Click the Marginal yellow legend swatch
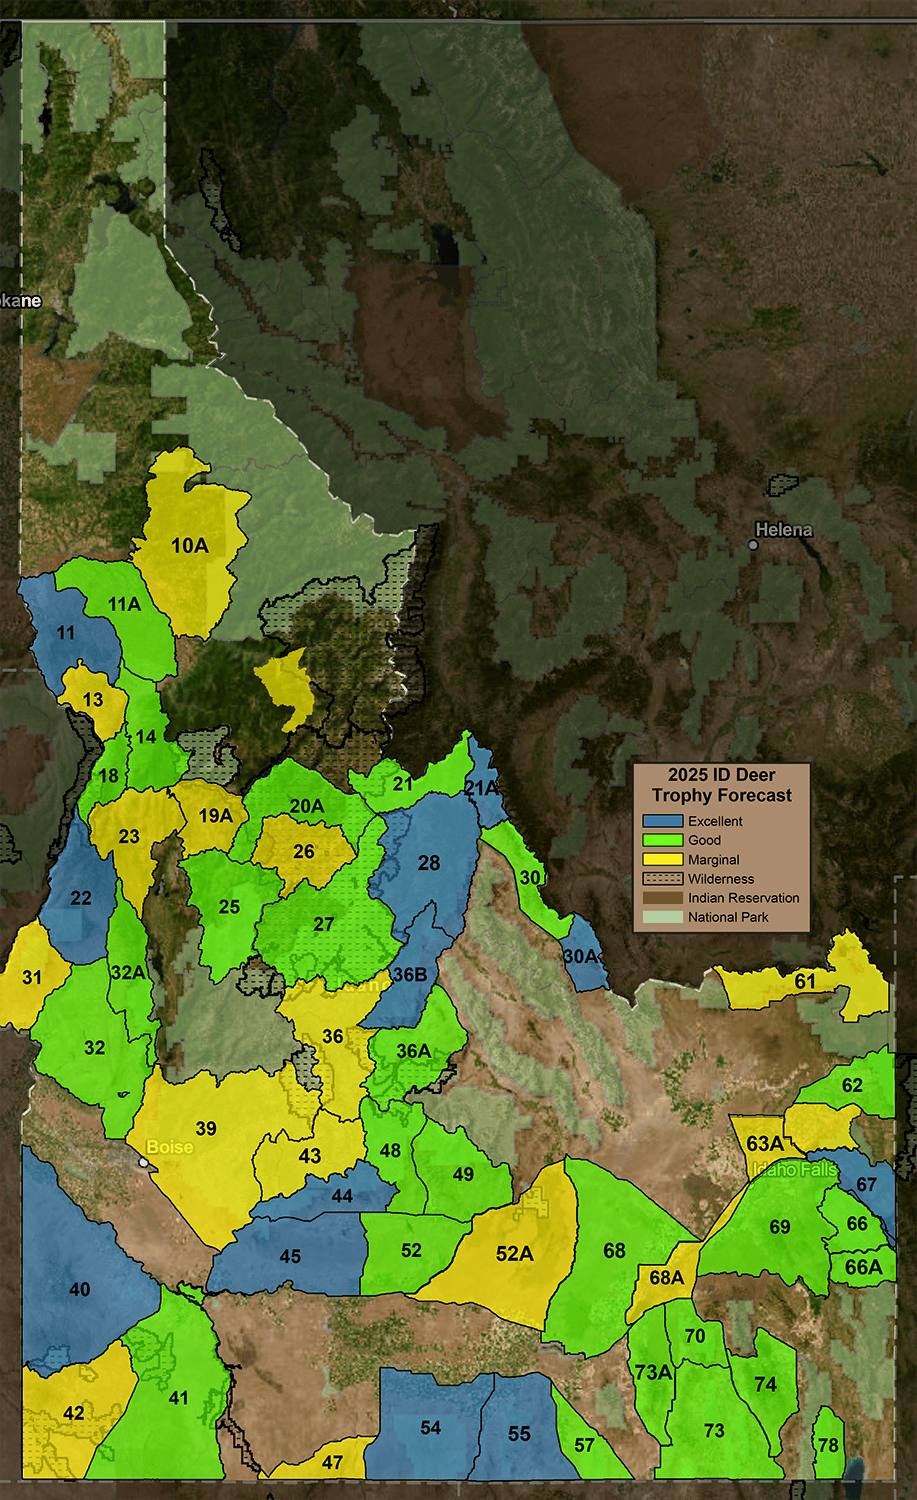This screenshot has width=917, height=1500. tap(662, 859)
